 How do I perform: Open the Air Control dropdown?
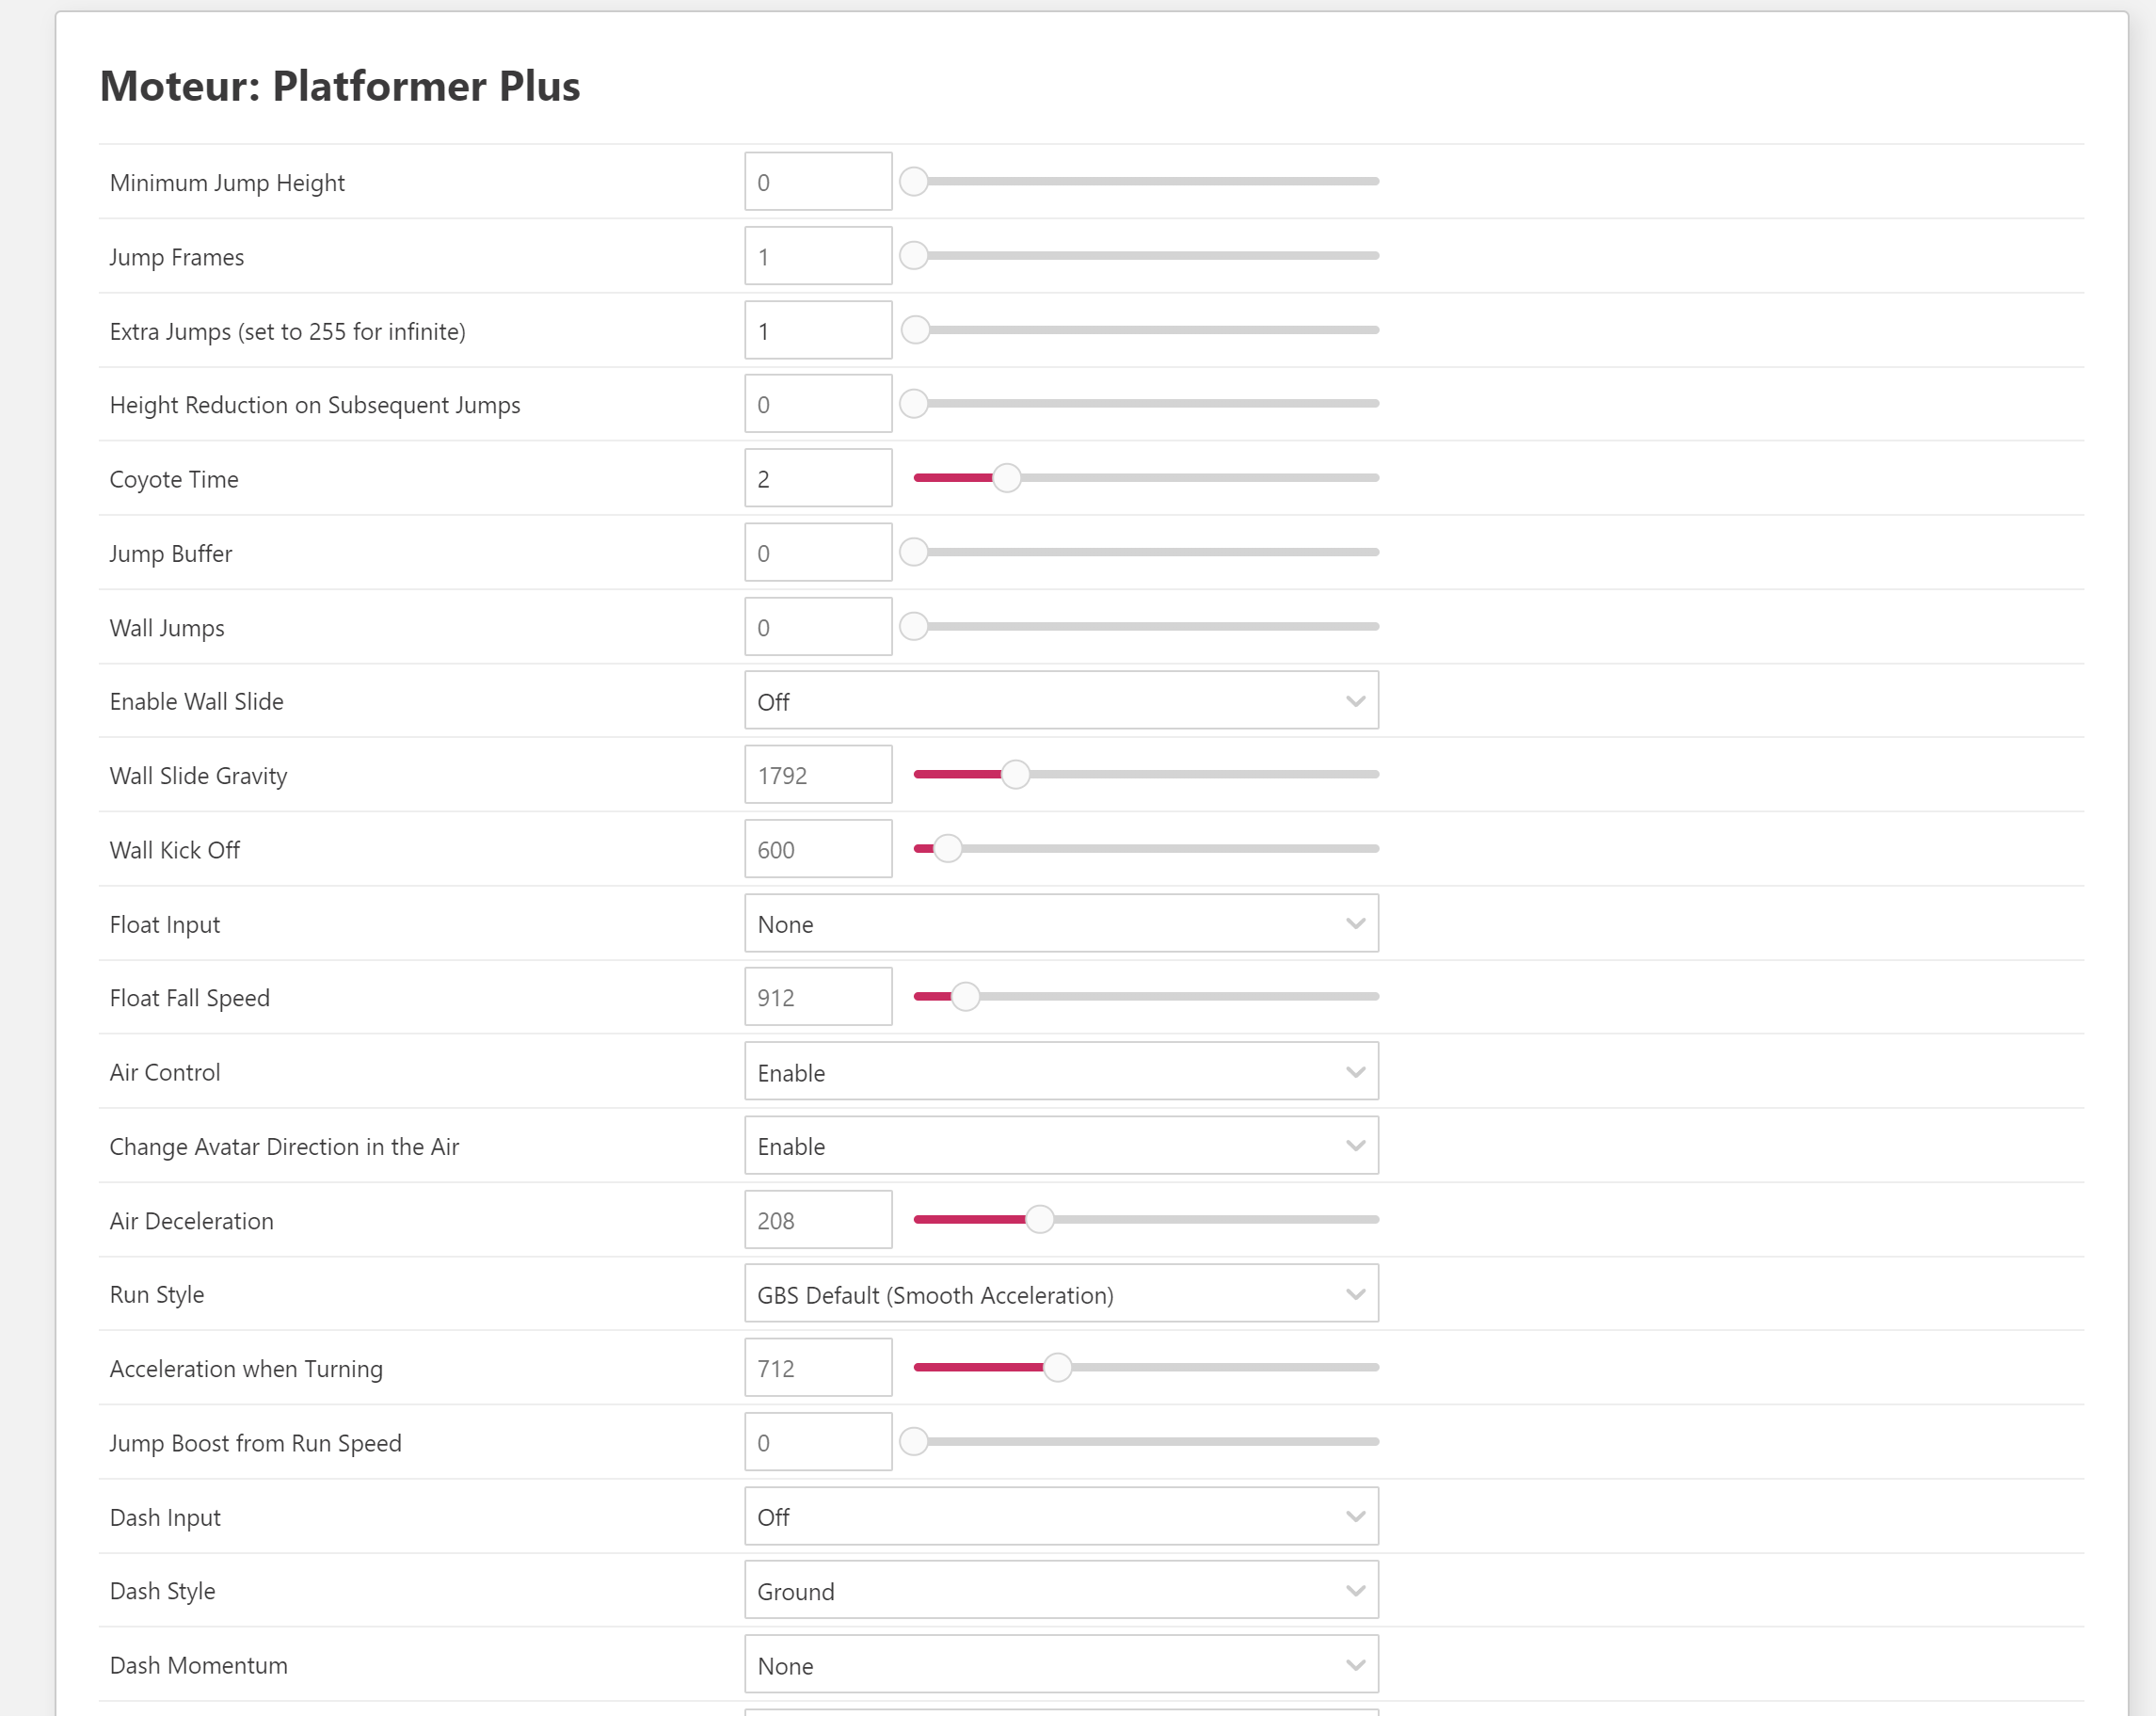click(1061, 1072)
